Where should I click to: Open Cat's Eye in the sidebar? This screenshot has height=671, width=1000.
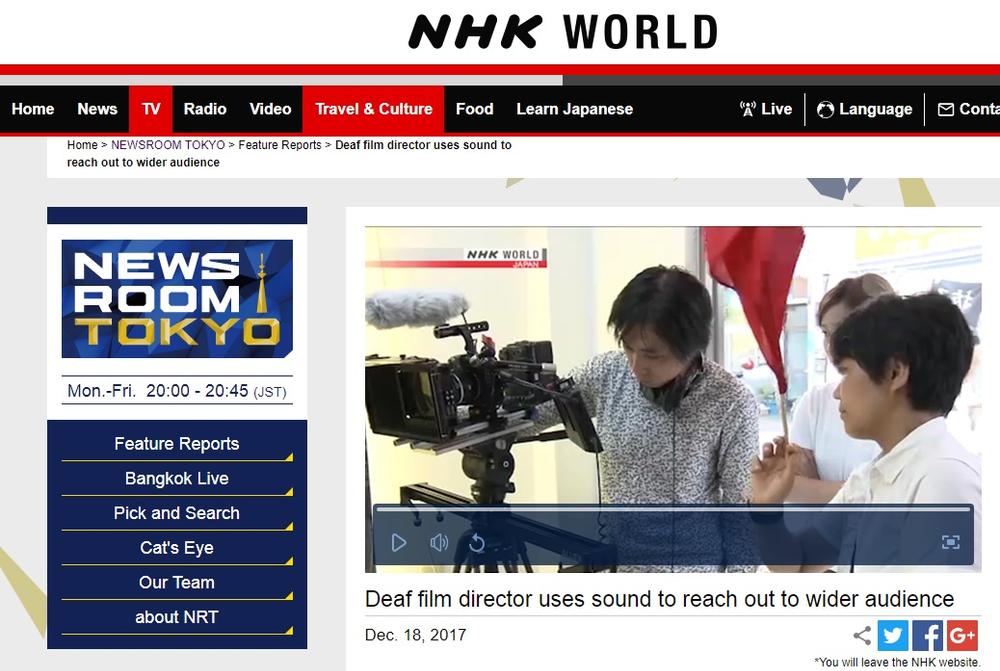(177, 548)
